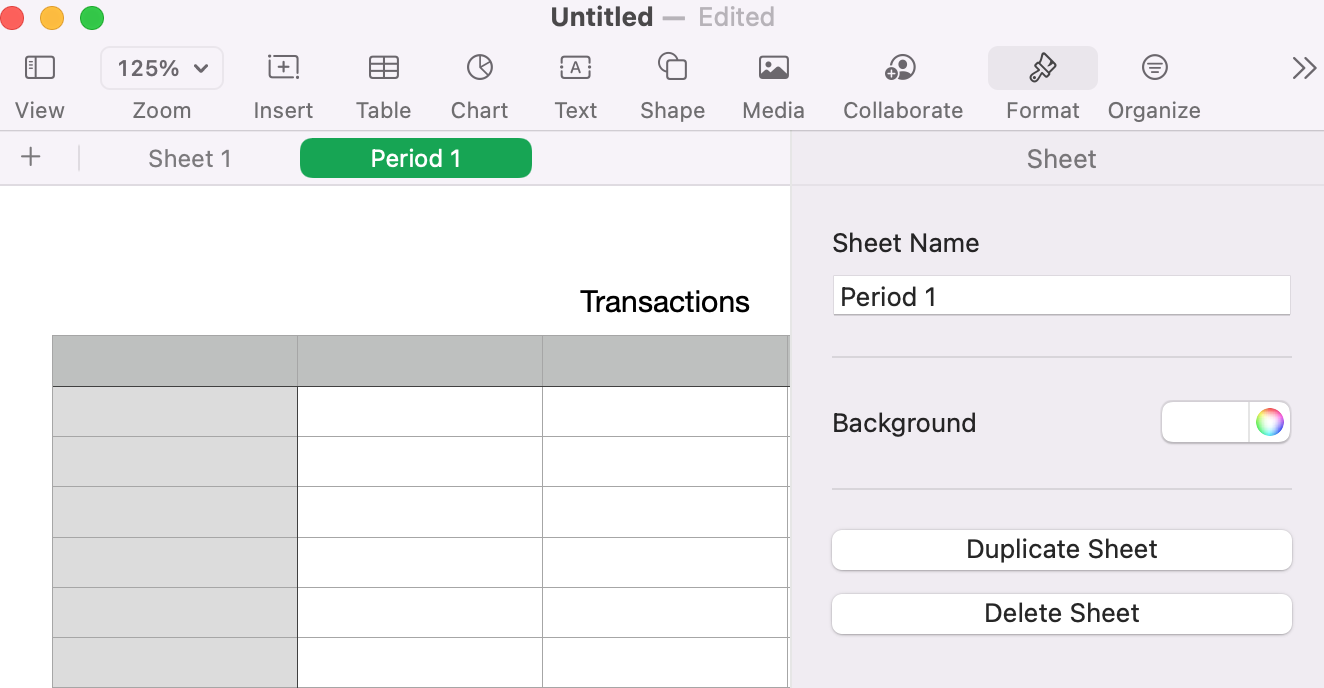The width and height of the screenshot is (1324, 688).
Task: Add a Table from the toolbar
Action: (x=383, y=68)
